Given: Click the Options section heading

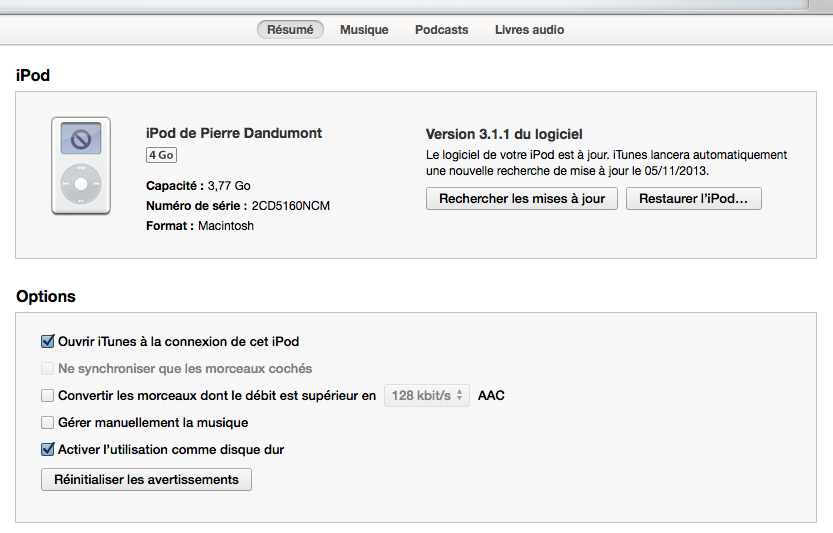Looking at the screenshot, I should pos(46,297).
